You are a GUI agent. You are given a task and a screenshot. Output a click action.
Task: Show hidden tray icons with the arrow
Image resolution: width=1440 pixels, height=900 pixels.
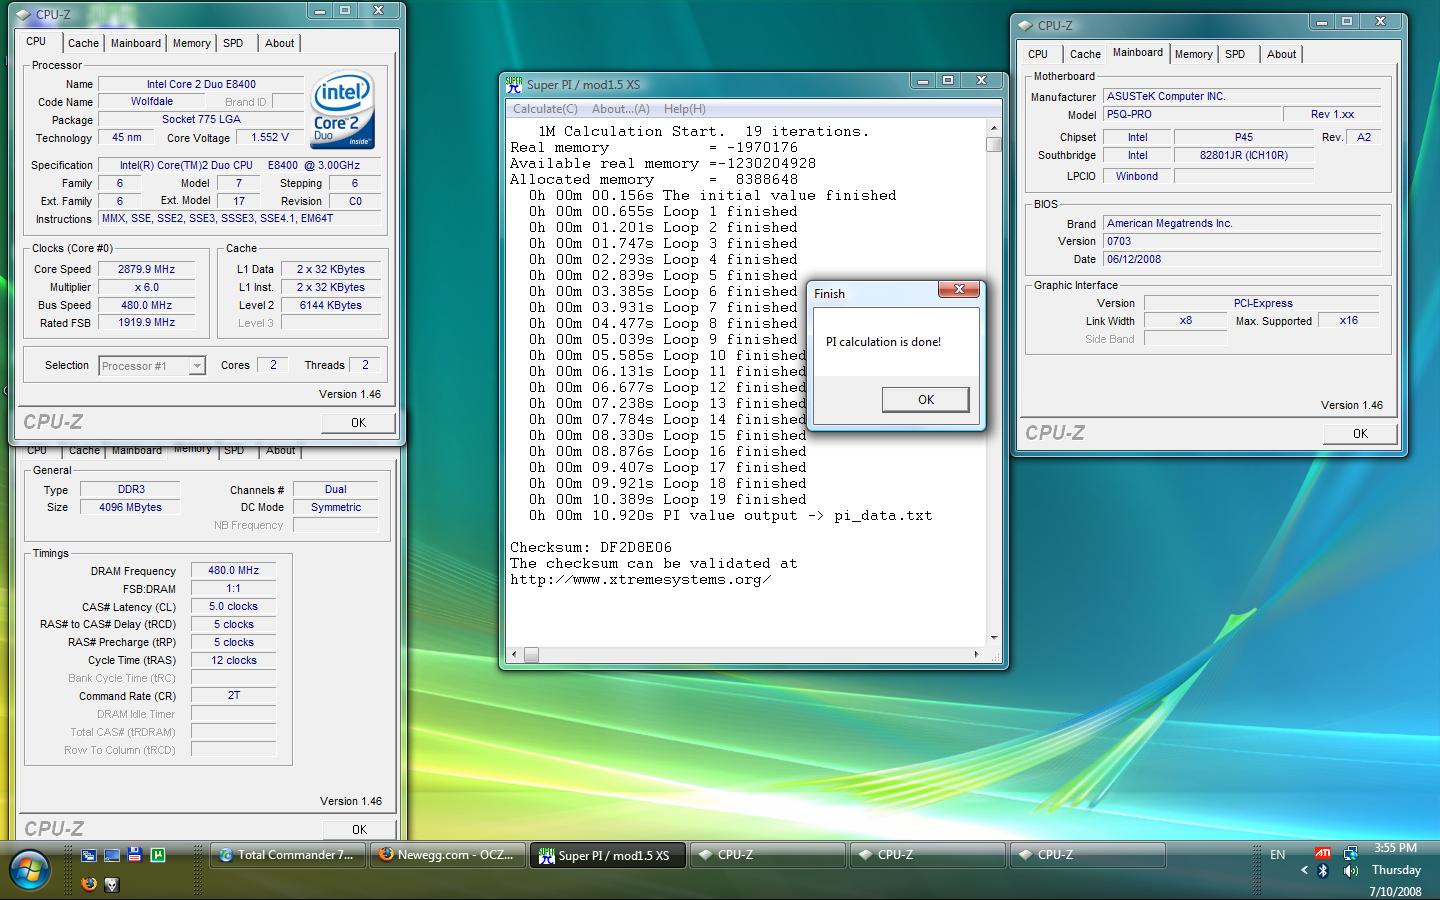(1304, 871)
